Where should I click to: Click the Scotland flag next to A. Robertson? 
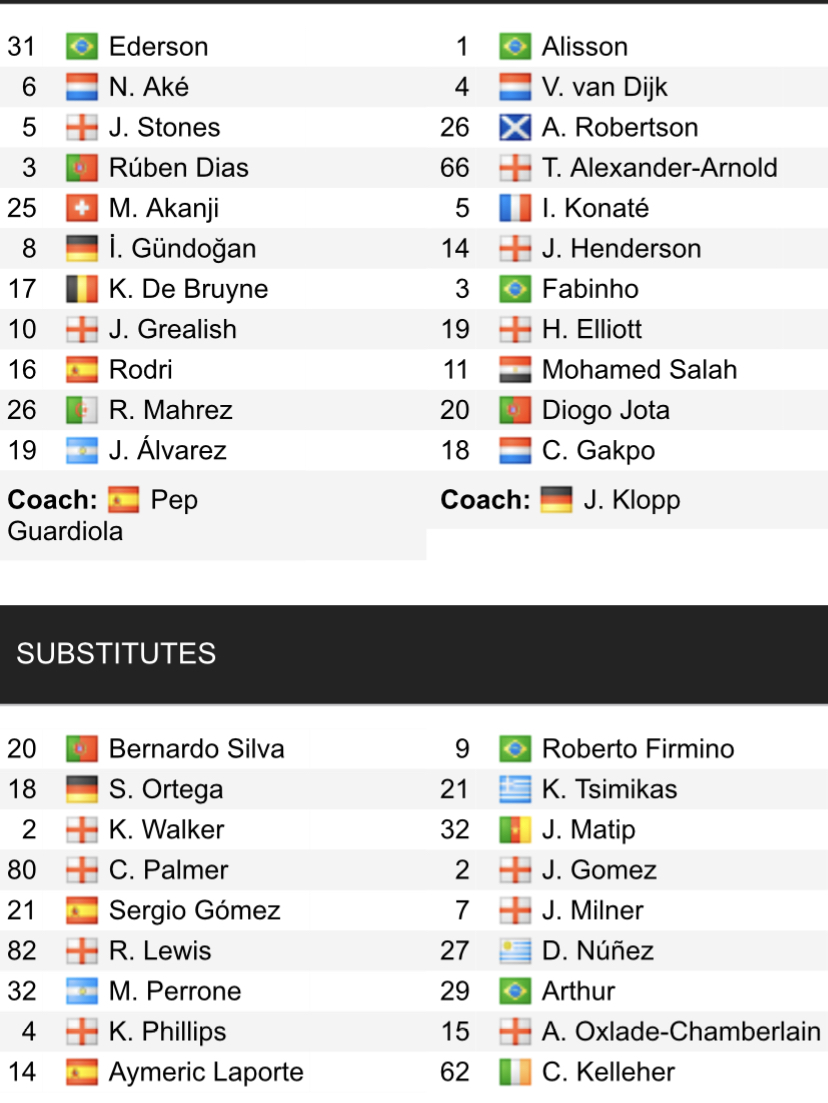click(x=514, y=128)
